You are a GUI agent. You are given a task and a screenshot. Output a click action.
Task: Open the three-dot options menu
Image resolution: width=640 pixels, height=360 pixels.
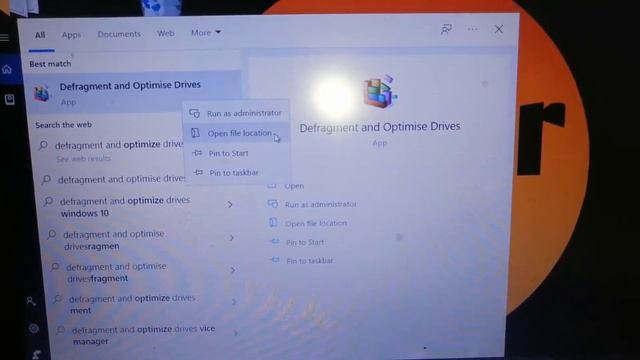pyautogui.click(x=472, y=29)
